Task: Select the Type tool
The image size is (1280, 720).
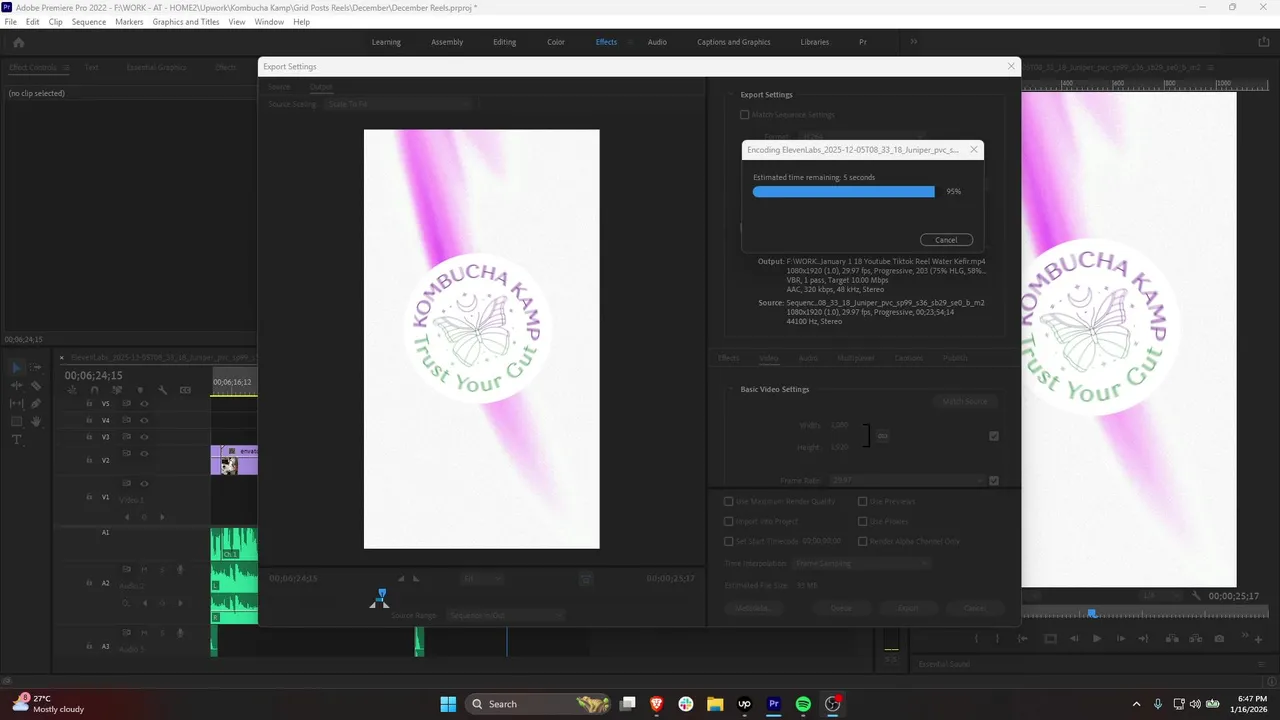Action: coord(16,439)
